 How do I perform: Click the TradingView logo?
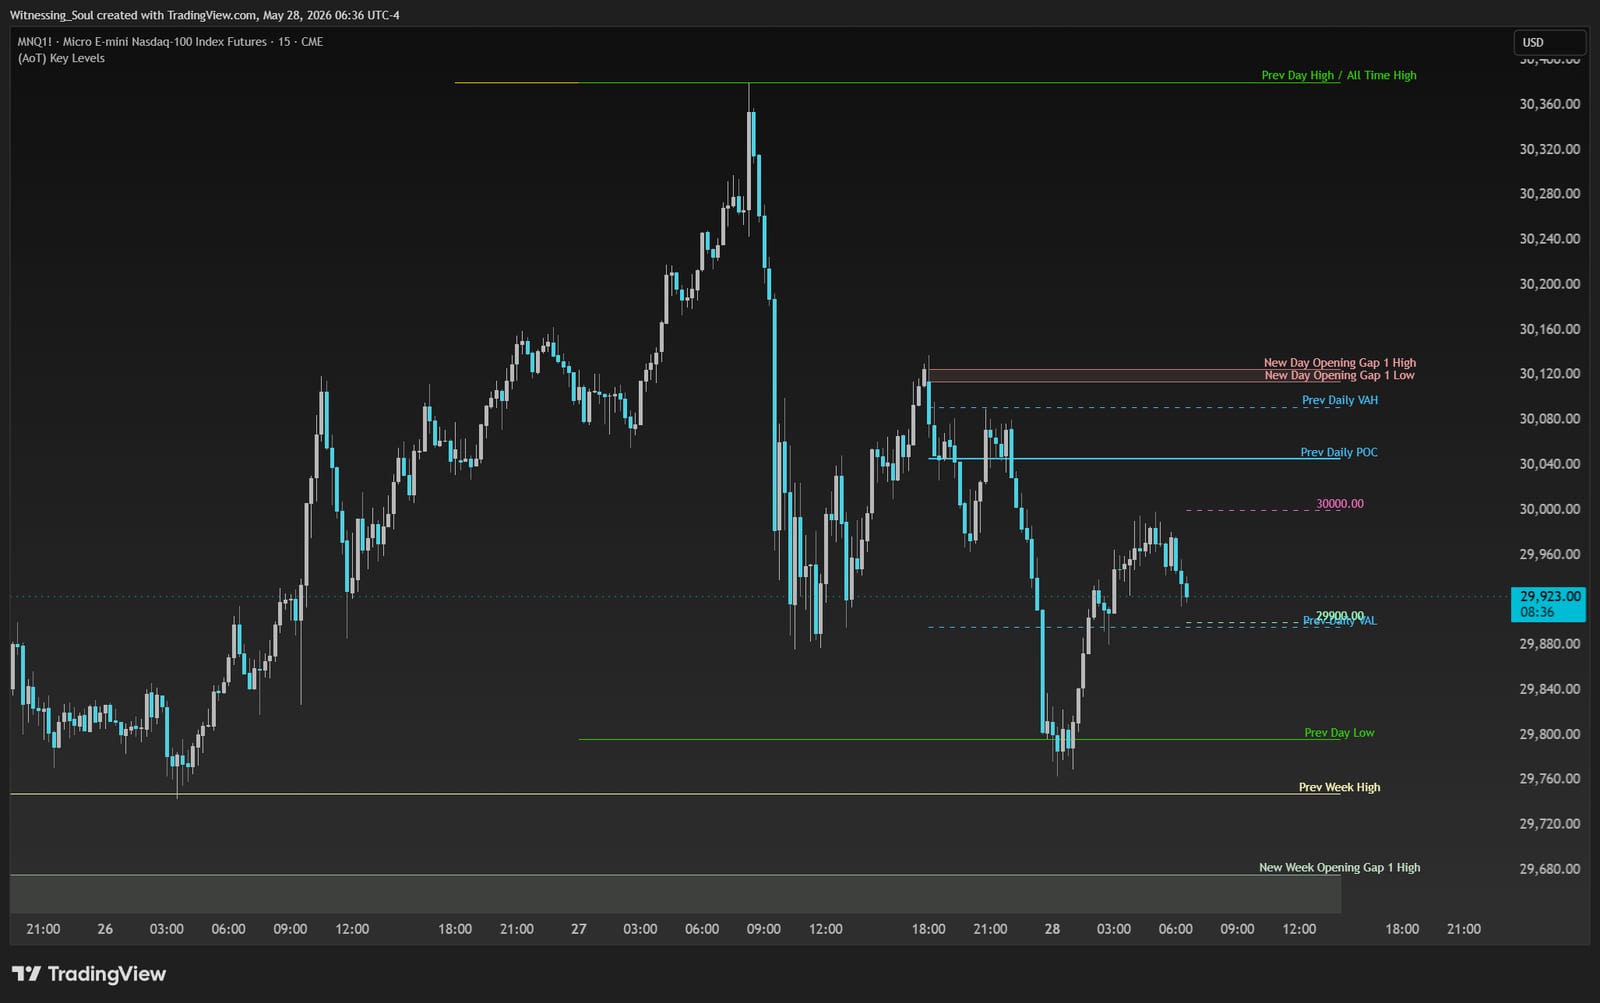[x=89, y=974]
